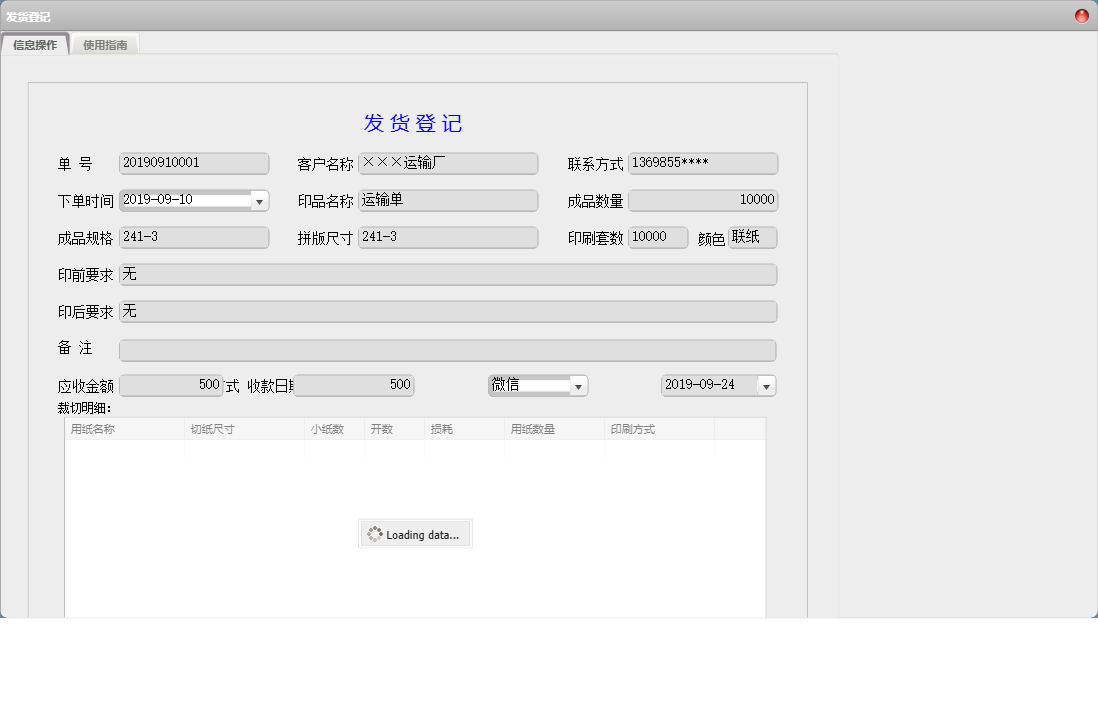
Task: Select the 信息操作 tab
Action: point(36,44)
